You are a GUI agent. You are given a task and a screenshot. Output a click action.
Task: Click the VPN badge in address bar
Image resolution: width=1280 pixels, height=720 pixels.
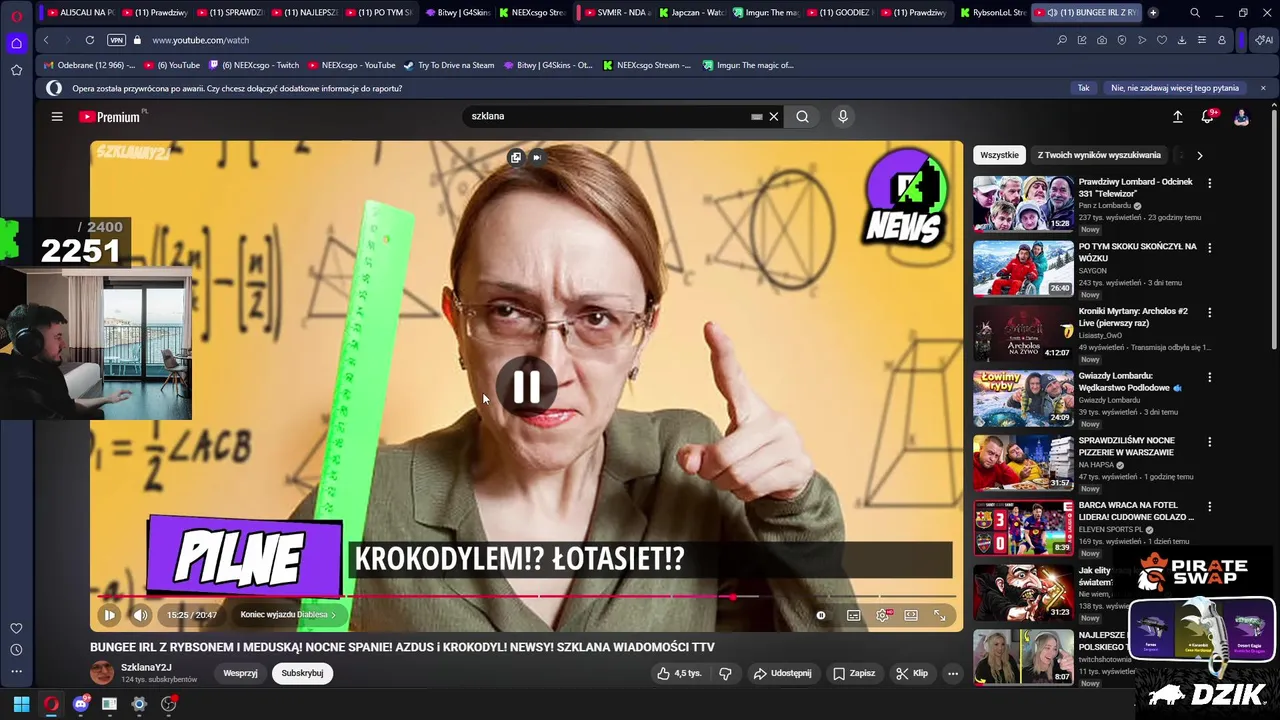[x=116, y=40]
